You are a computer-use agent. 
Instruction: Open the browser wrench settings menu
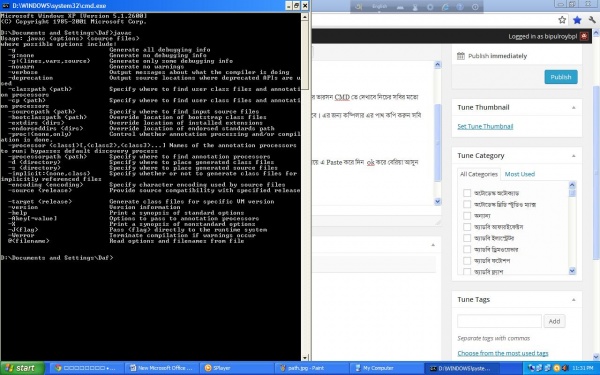coord(592,20)
